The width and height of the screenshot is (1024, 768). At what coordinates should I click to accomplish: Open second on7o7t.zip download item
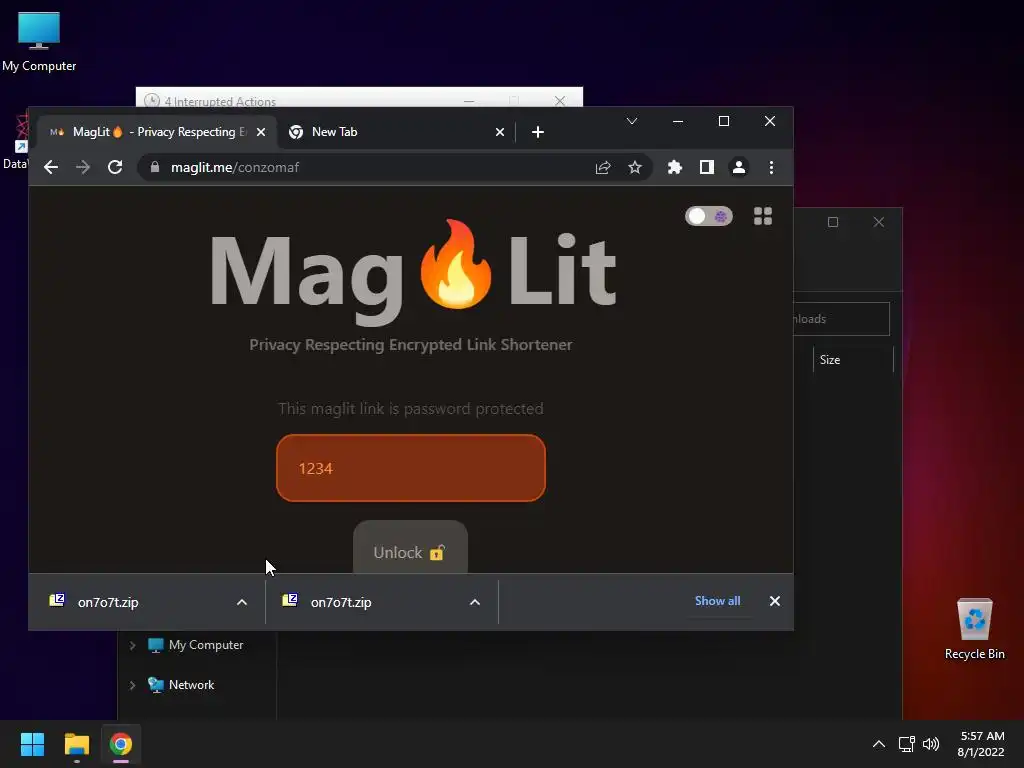[x=341, y=602]
